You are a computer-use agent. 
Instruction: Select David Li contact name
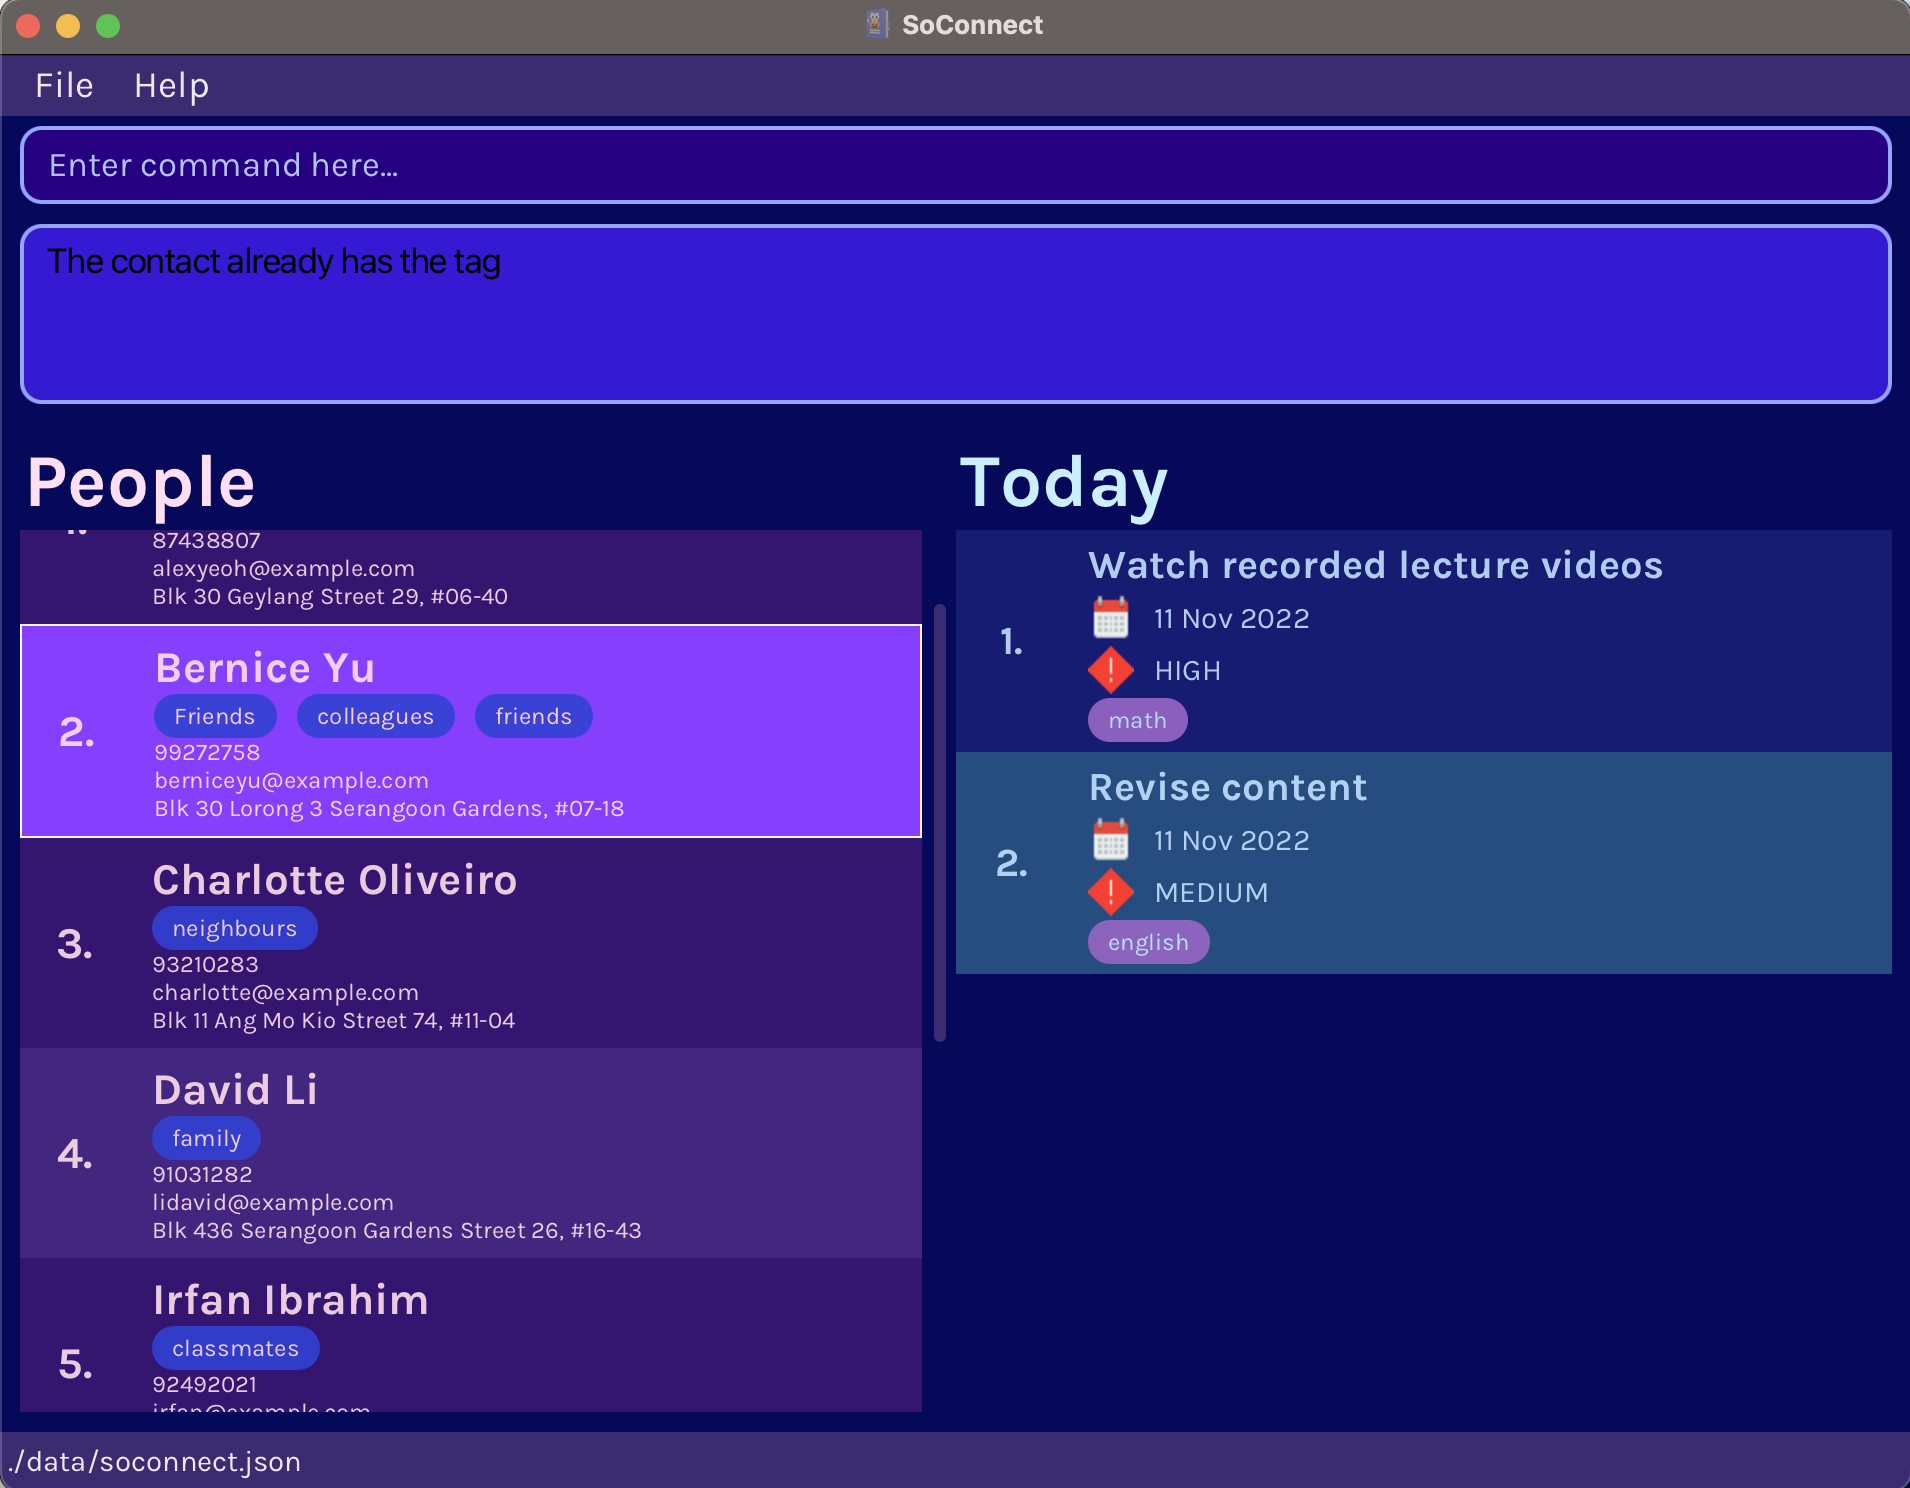click(x=236, y=1090)
